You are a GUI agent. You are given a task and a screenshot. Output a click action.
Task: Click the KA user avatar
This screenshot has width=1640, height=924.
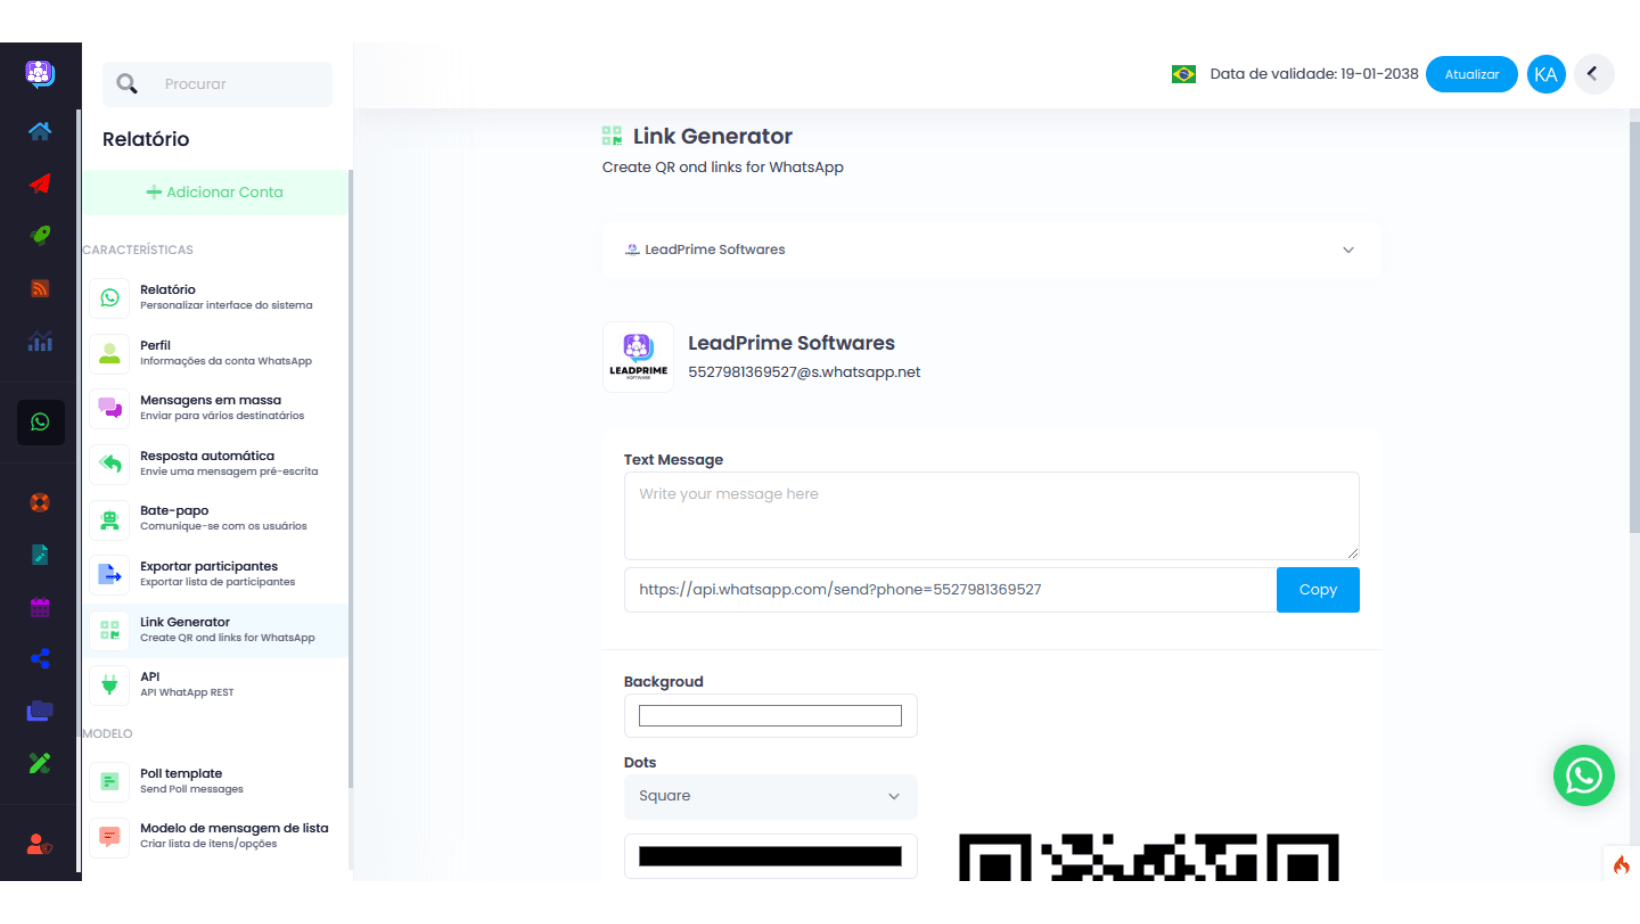coord(1545,74)
